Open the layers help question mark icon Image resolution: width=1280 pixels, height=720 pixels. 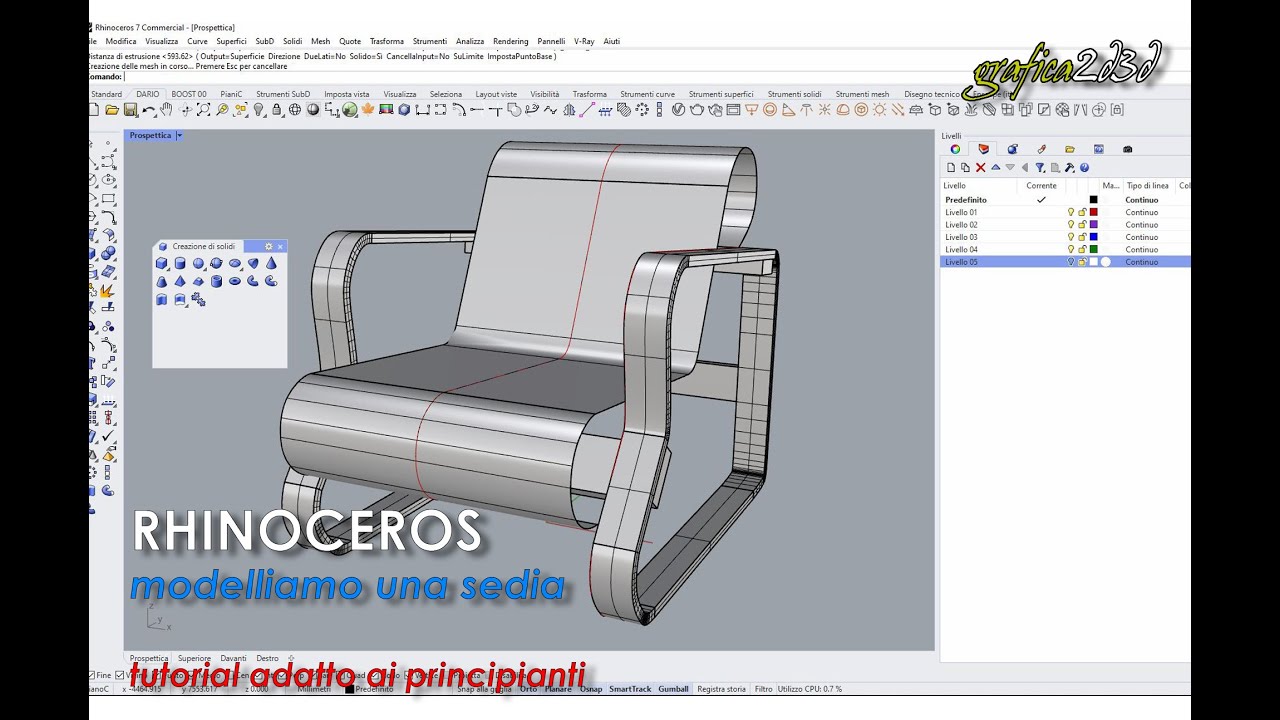click(x=1084, y=167)
